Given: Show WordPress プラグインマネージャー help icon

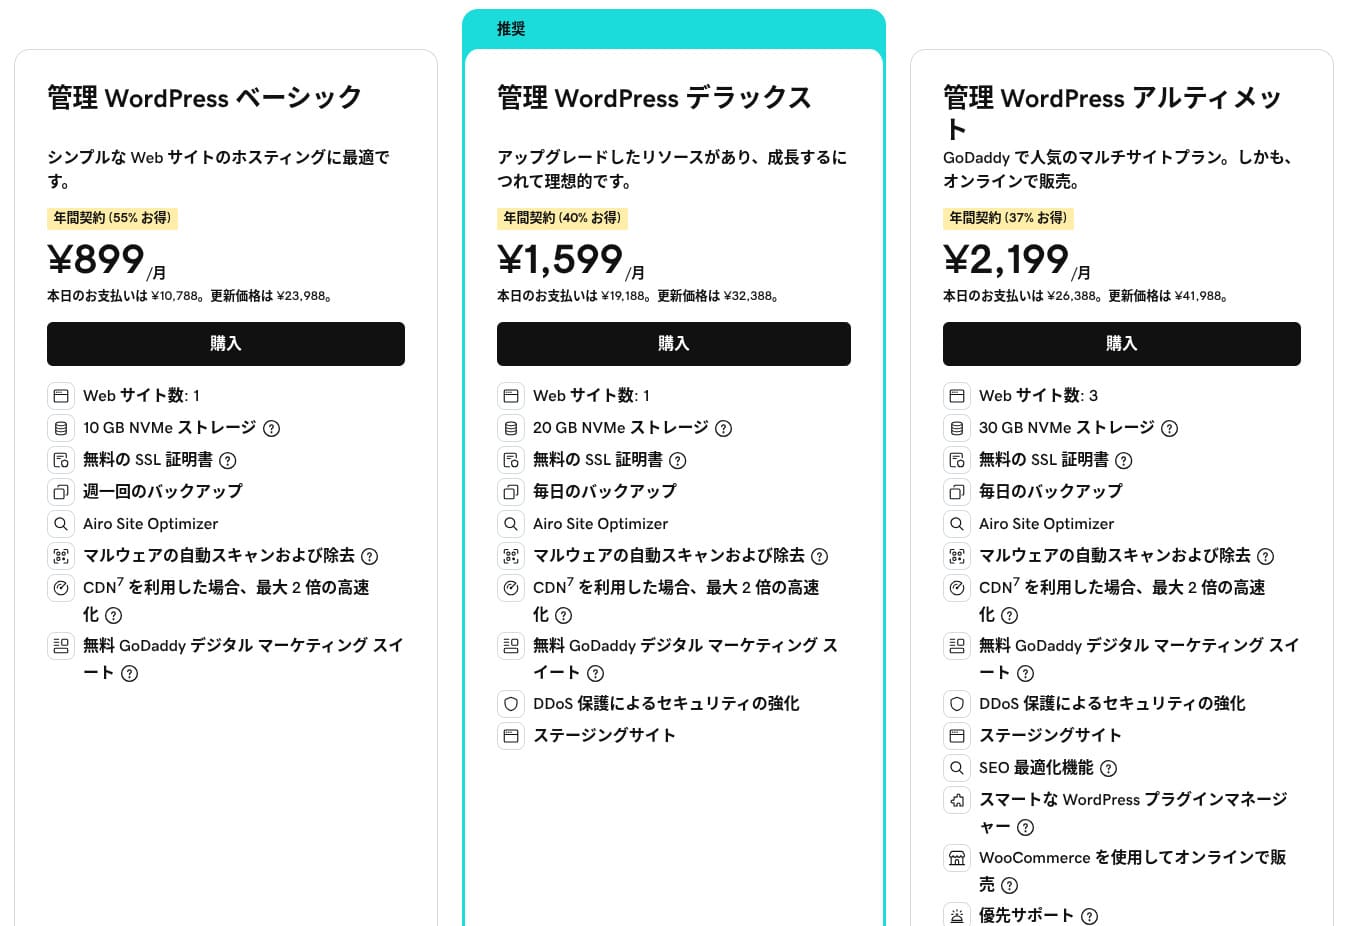Looking at the screenshot, I should pos(1025,828).
